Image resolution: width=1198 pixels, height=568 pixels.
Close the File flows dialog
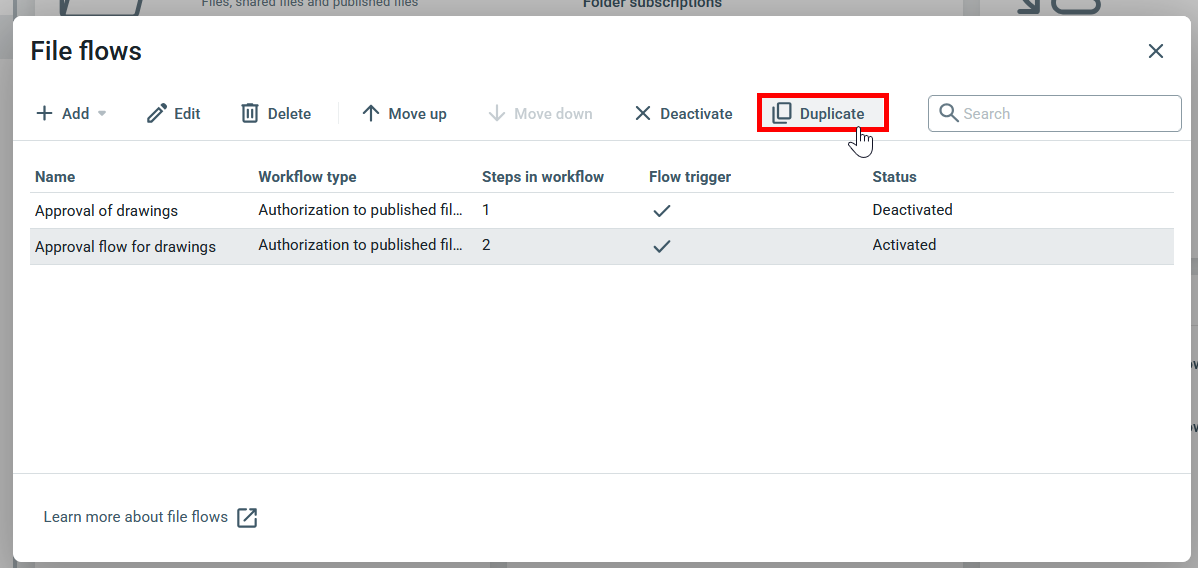(1156, 51)
